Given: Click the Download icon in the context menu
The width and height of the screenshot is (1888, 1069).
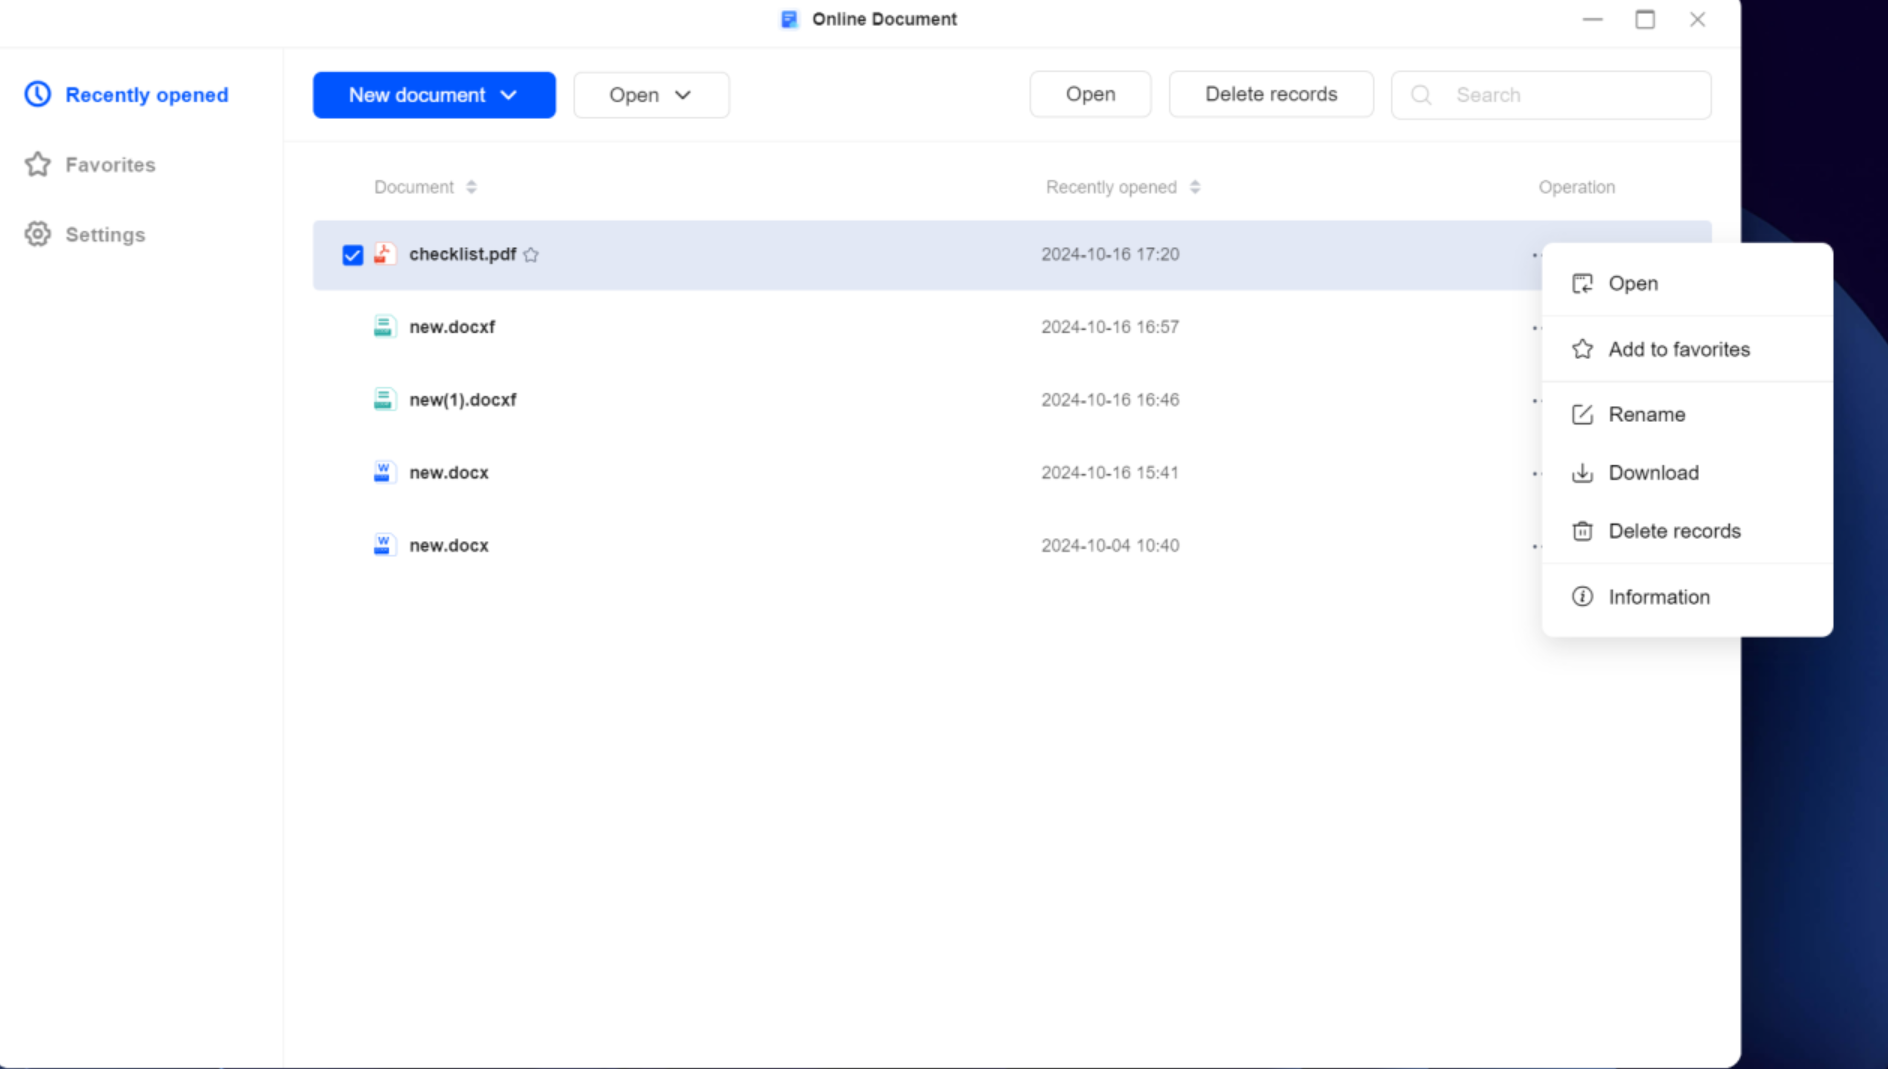Looking at the screenshot, I should click(x=1583, y=472).
